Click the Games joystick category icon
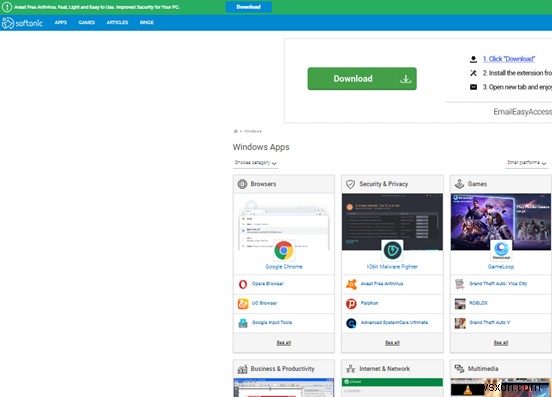The width and height of the screenshot is (552, 397). (459, 184)
